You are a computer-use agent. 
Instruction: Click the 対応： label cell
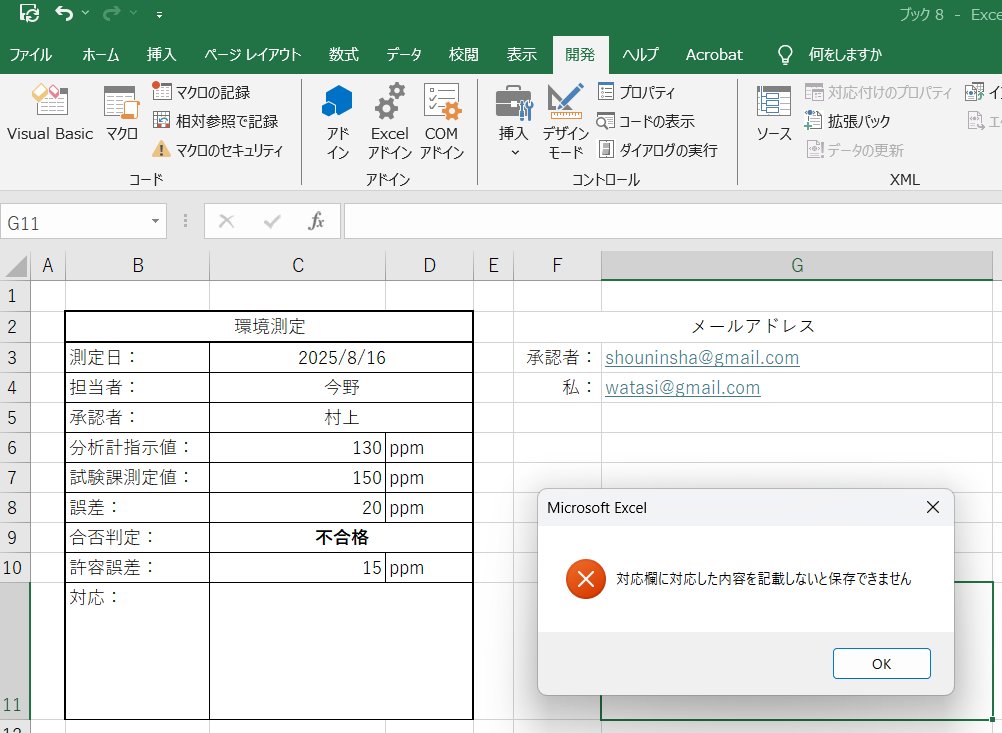(137, 651)
